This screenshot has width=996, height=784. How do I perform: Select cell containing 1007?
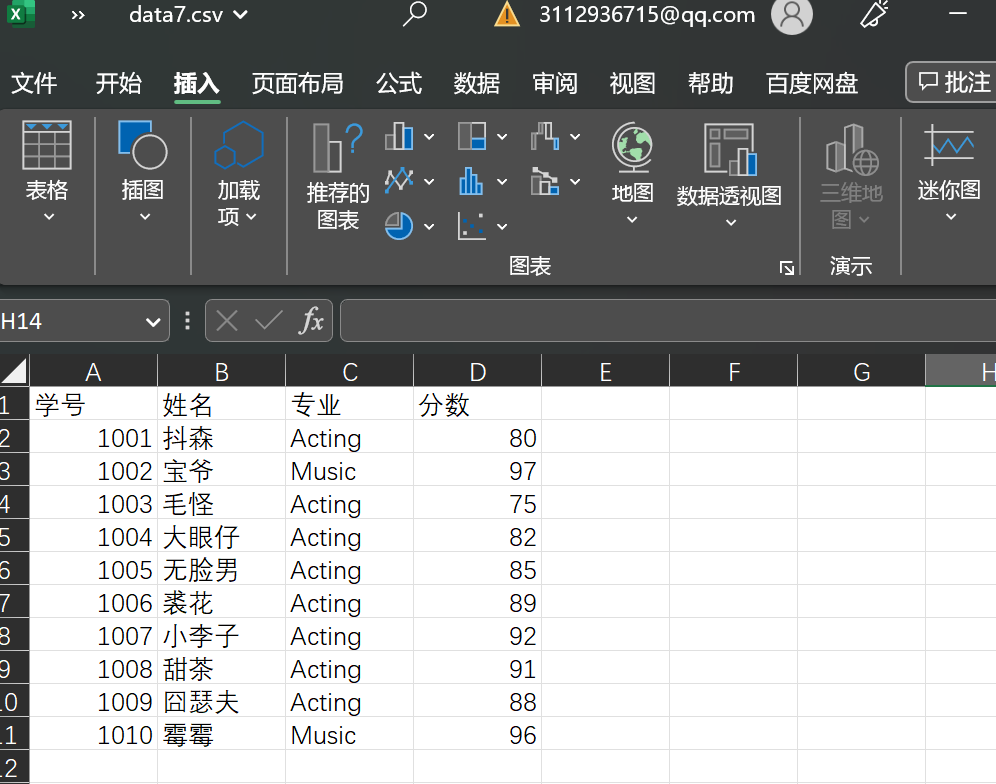[93, 635]
